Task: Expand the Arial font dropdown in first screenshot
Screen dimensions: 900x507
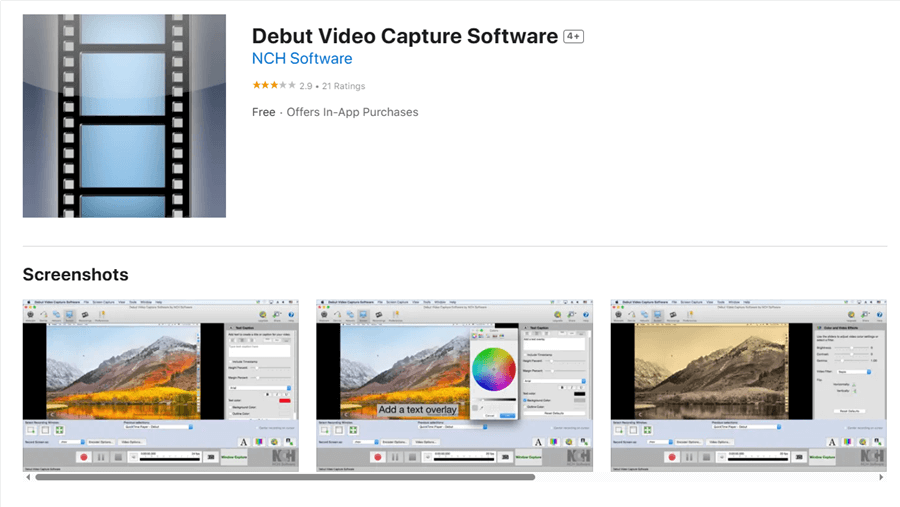Action: click(x=260, y=388)
